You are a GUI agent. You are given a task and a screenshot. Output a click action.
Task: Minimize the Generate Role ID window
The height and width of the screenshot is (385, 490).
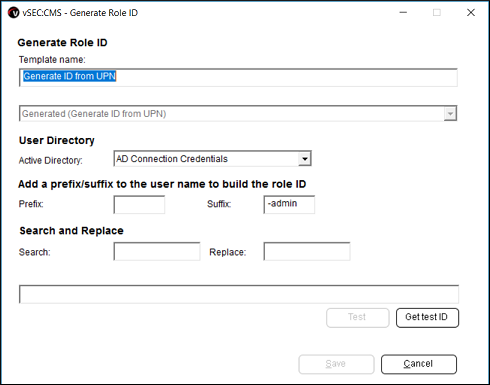click(403, 13)
